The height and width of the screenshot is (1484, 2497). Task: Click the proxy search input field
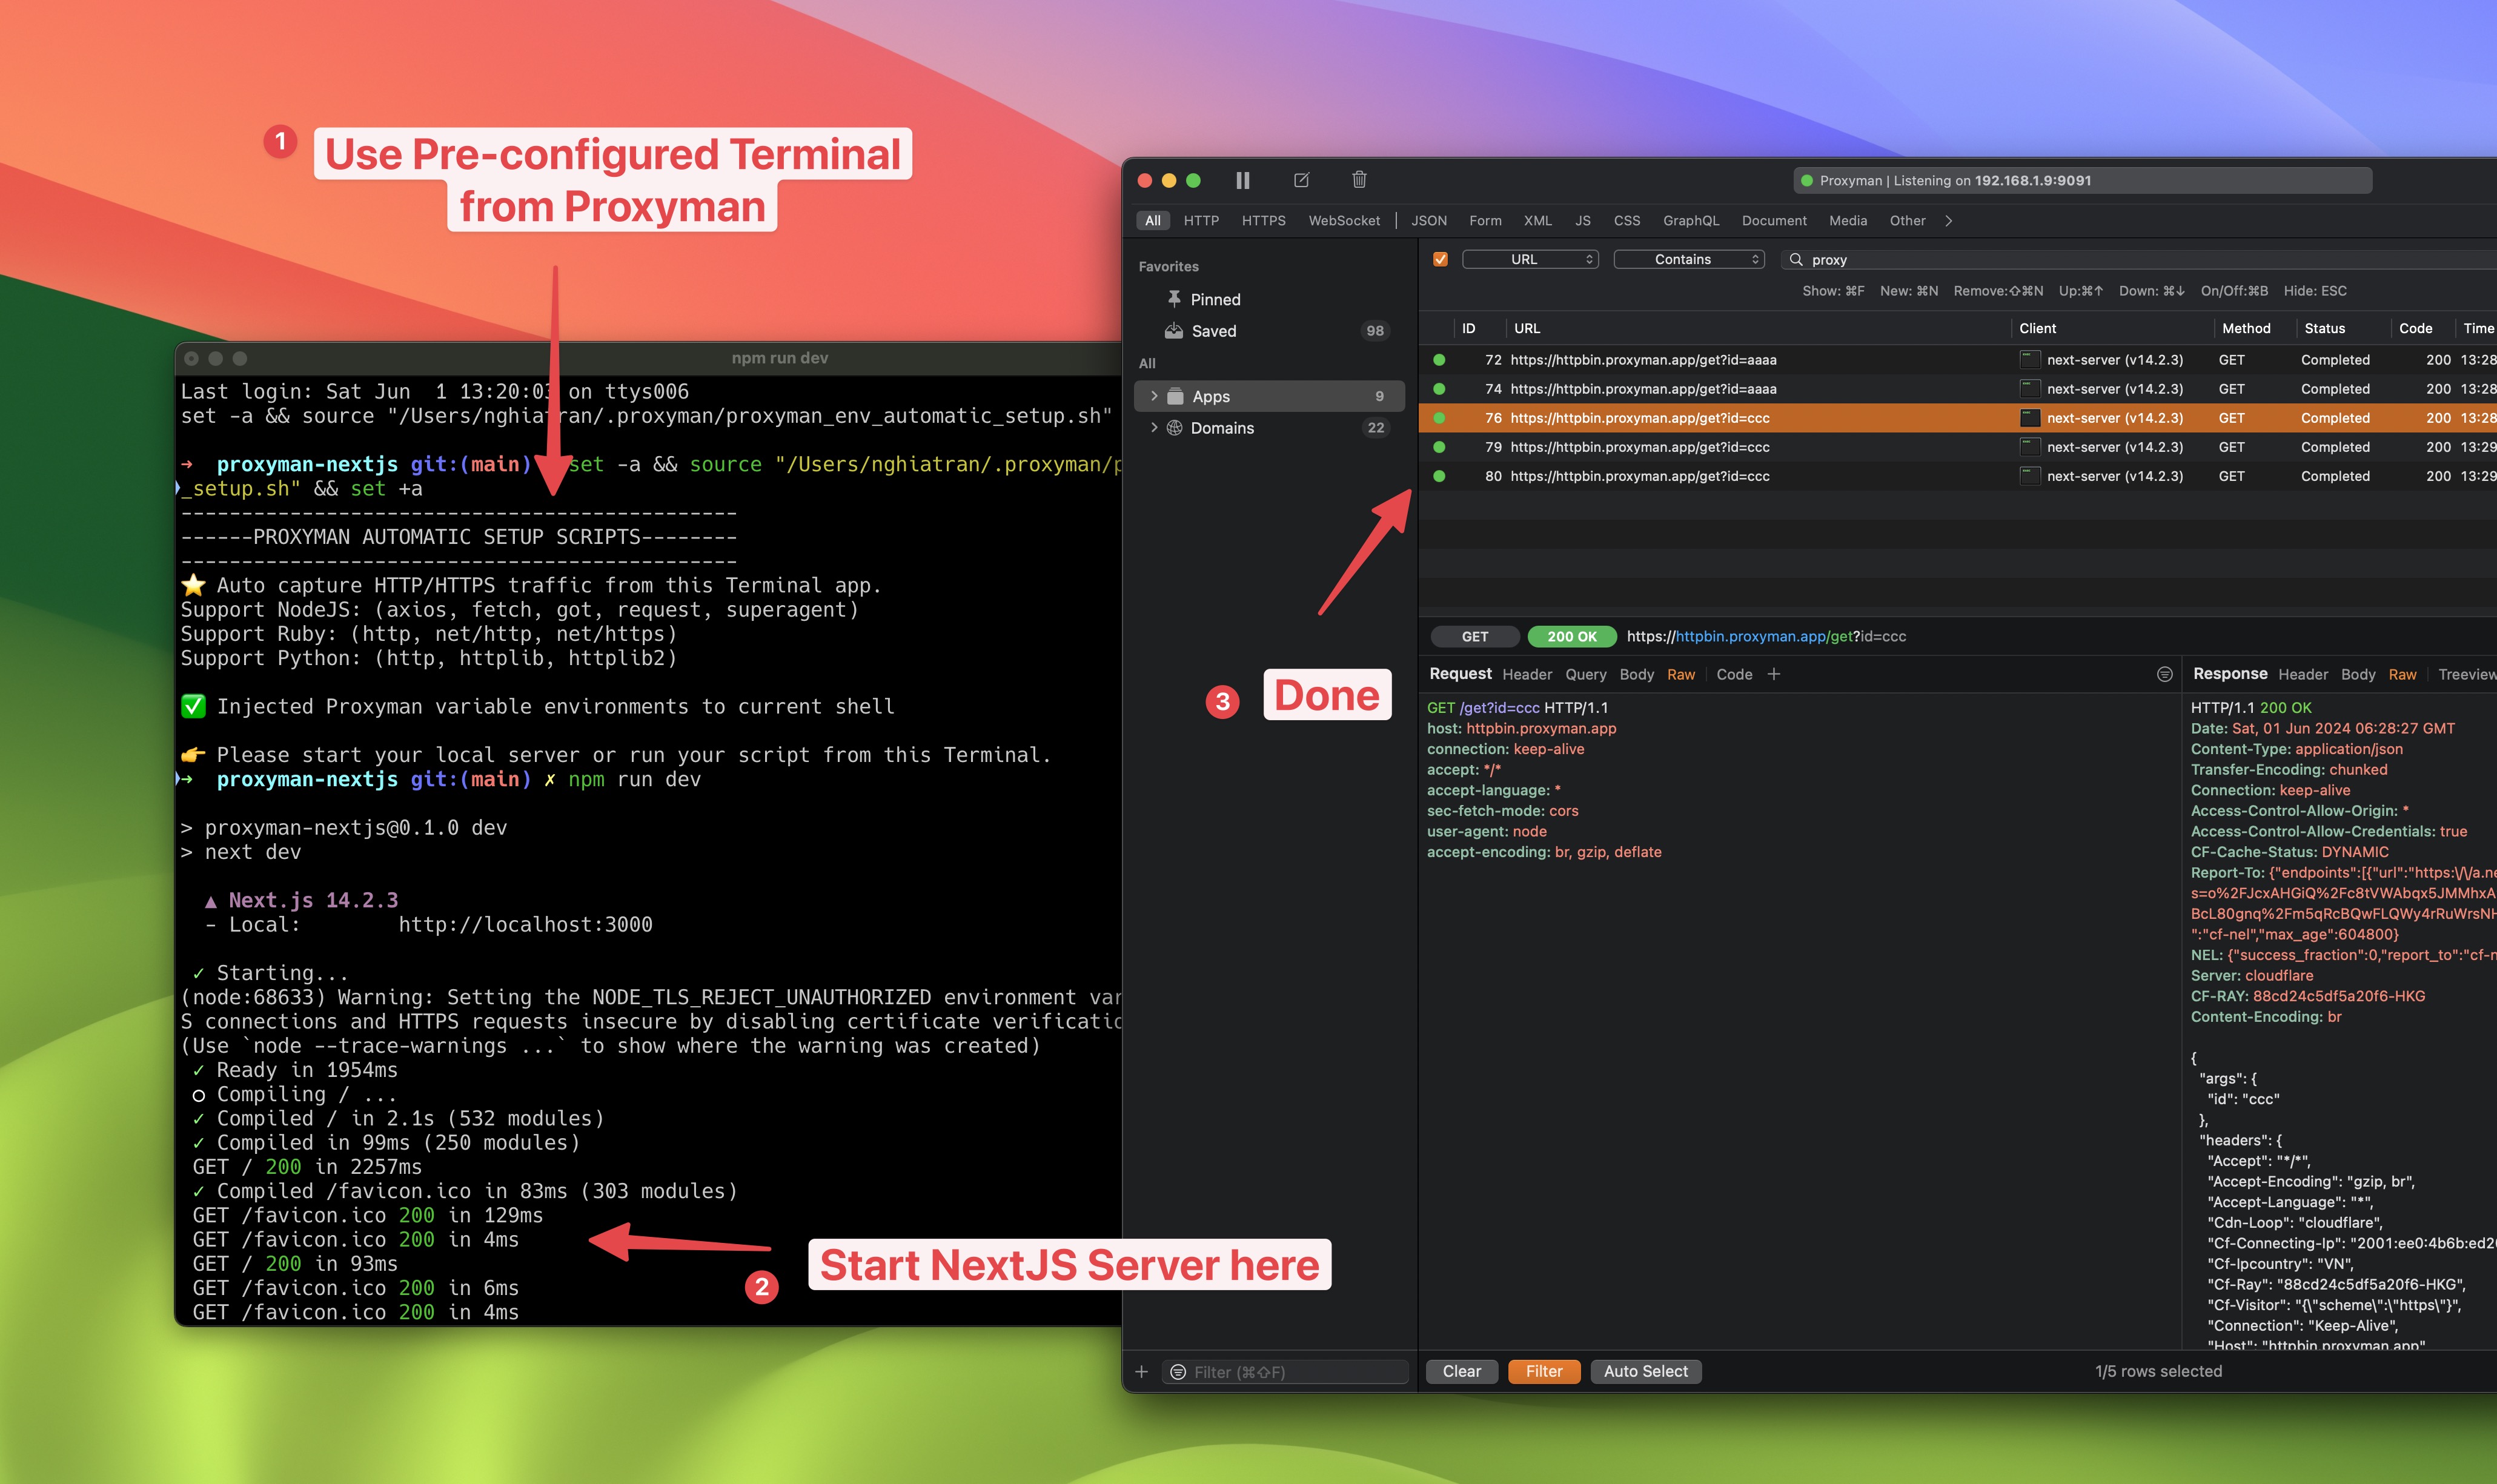[x=2140, y=259]
